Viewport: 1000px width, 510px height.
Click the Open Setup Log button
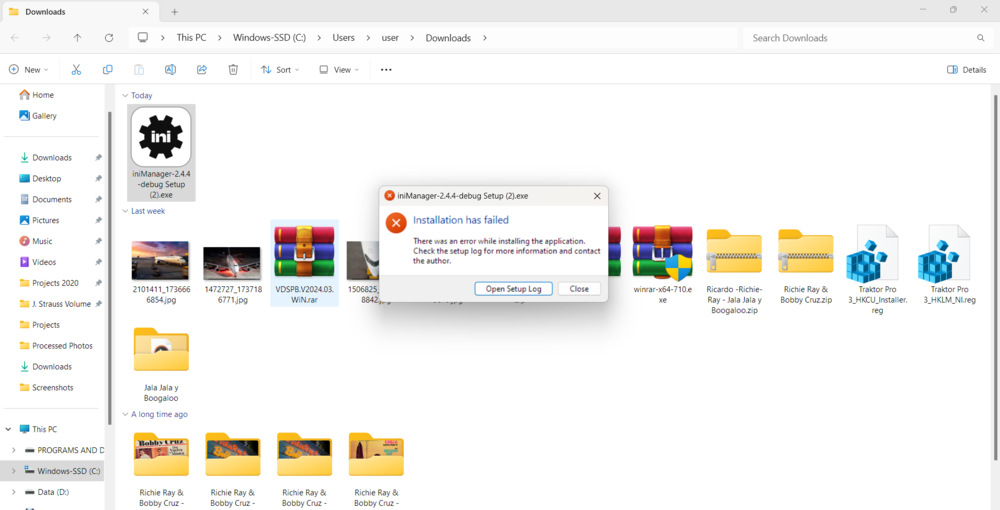513,289
